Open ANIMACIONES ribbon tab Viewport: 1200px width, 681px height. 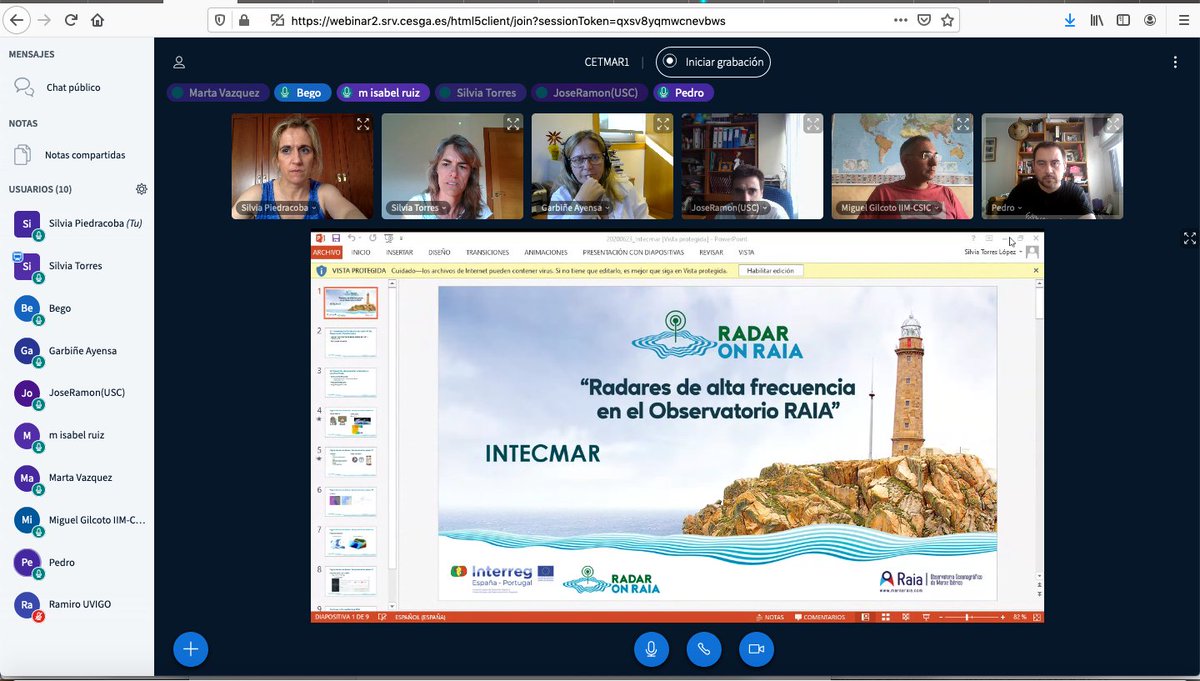(545, 253)
